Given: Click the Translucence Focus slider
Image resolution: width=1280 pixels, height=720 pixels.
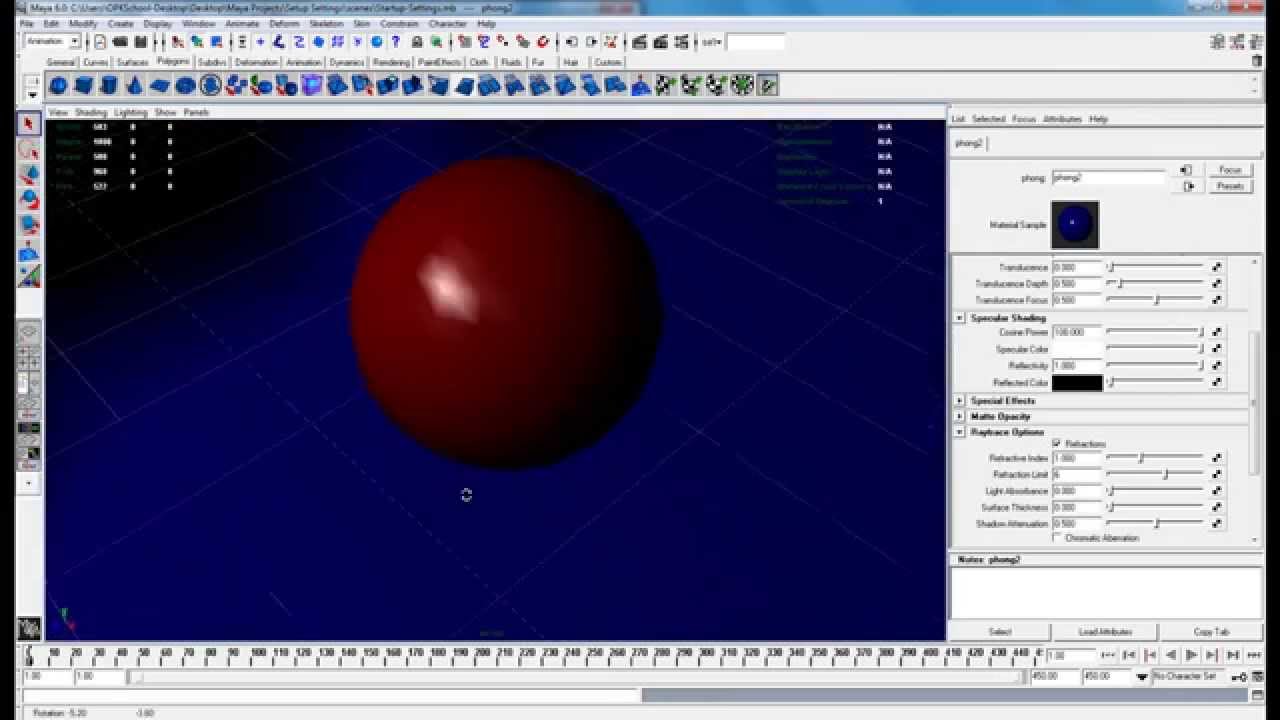Looking at the screenshot, I should tap(1154, 300).
